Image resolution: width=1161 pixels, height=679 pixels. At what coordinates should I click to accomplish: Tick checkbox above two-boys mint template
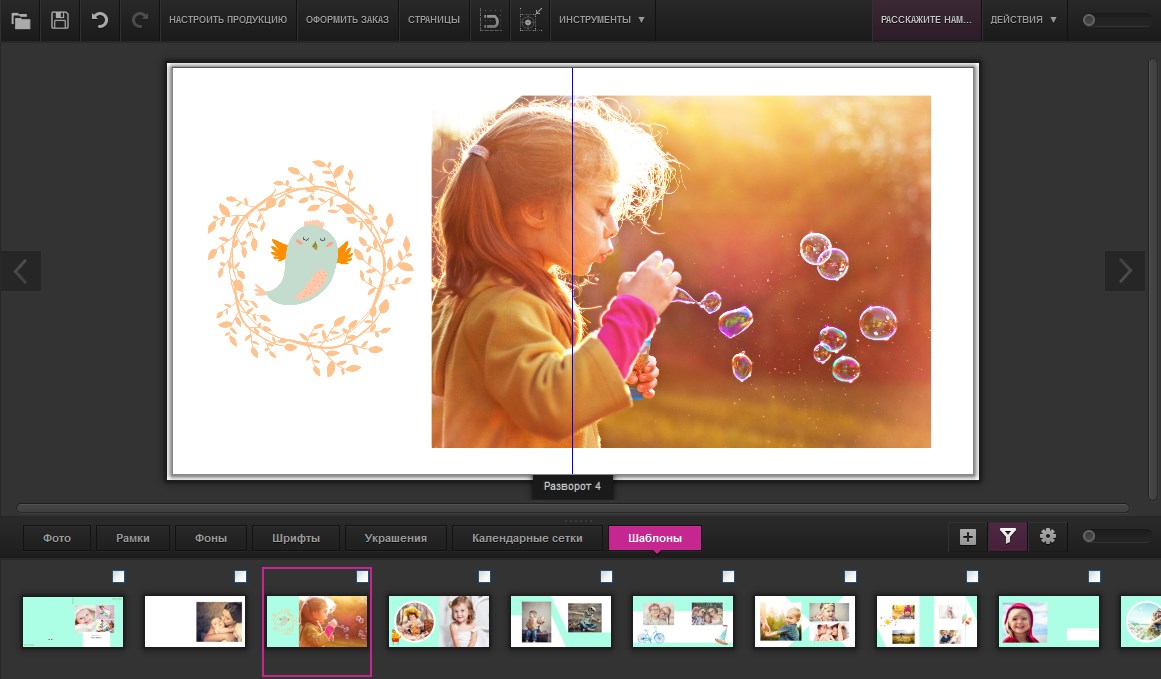(606, 576)
